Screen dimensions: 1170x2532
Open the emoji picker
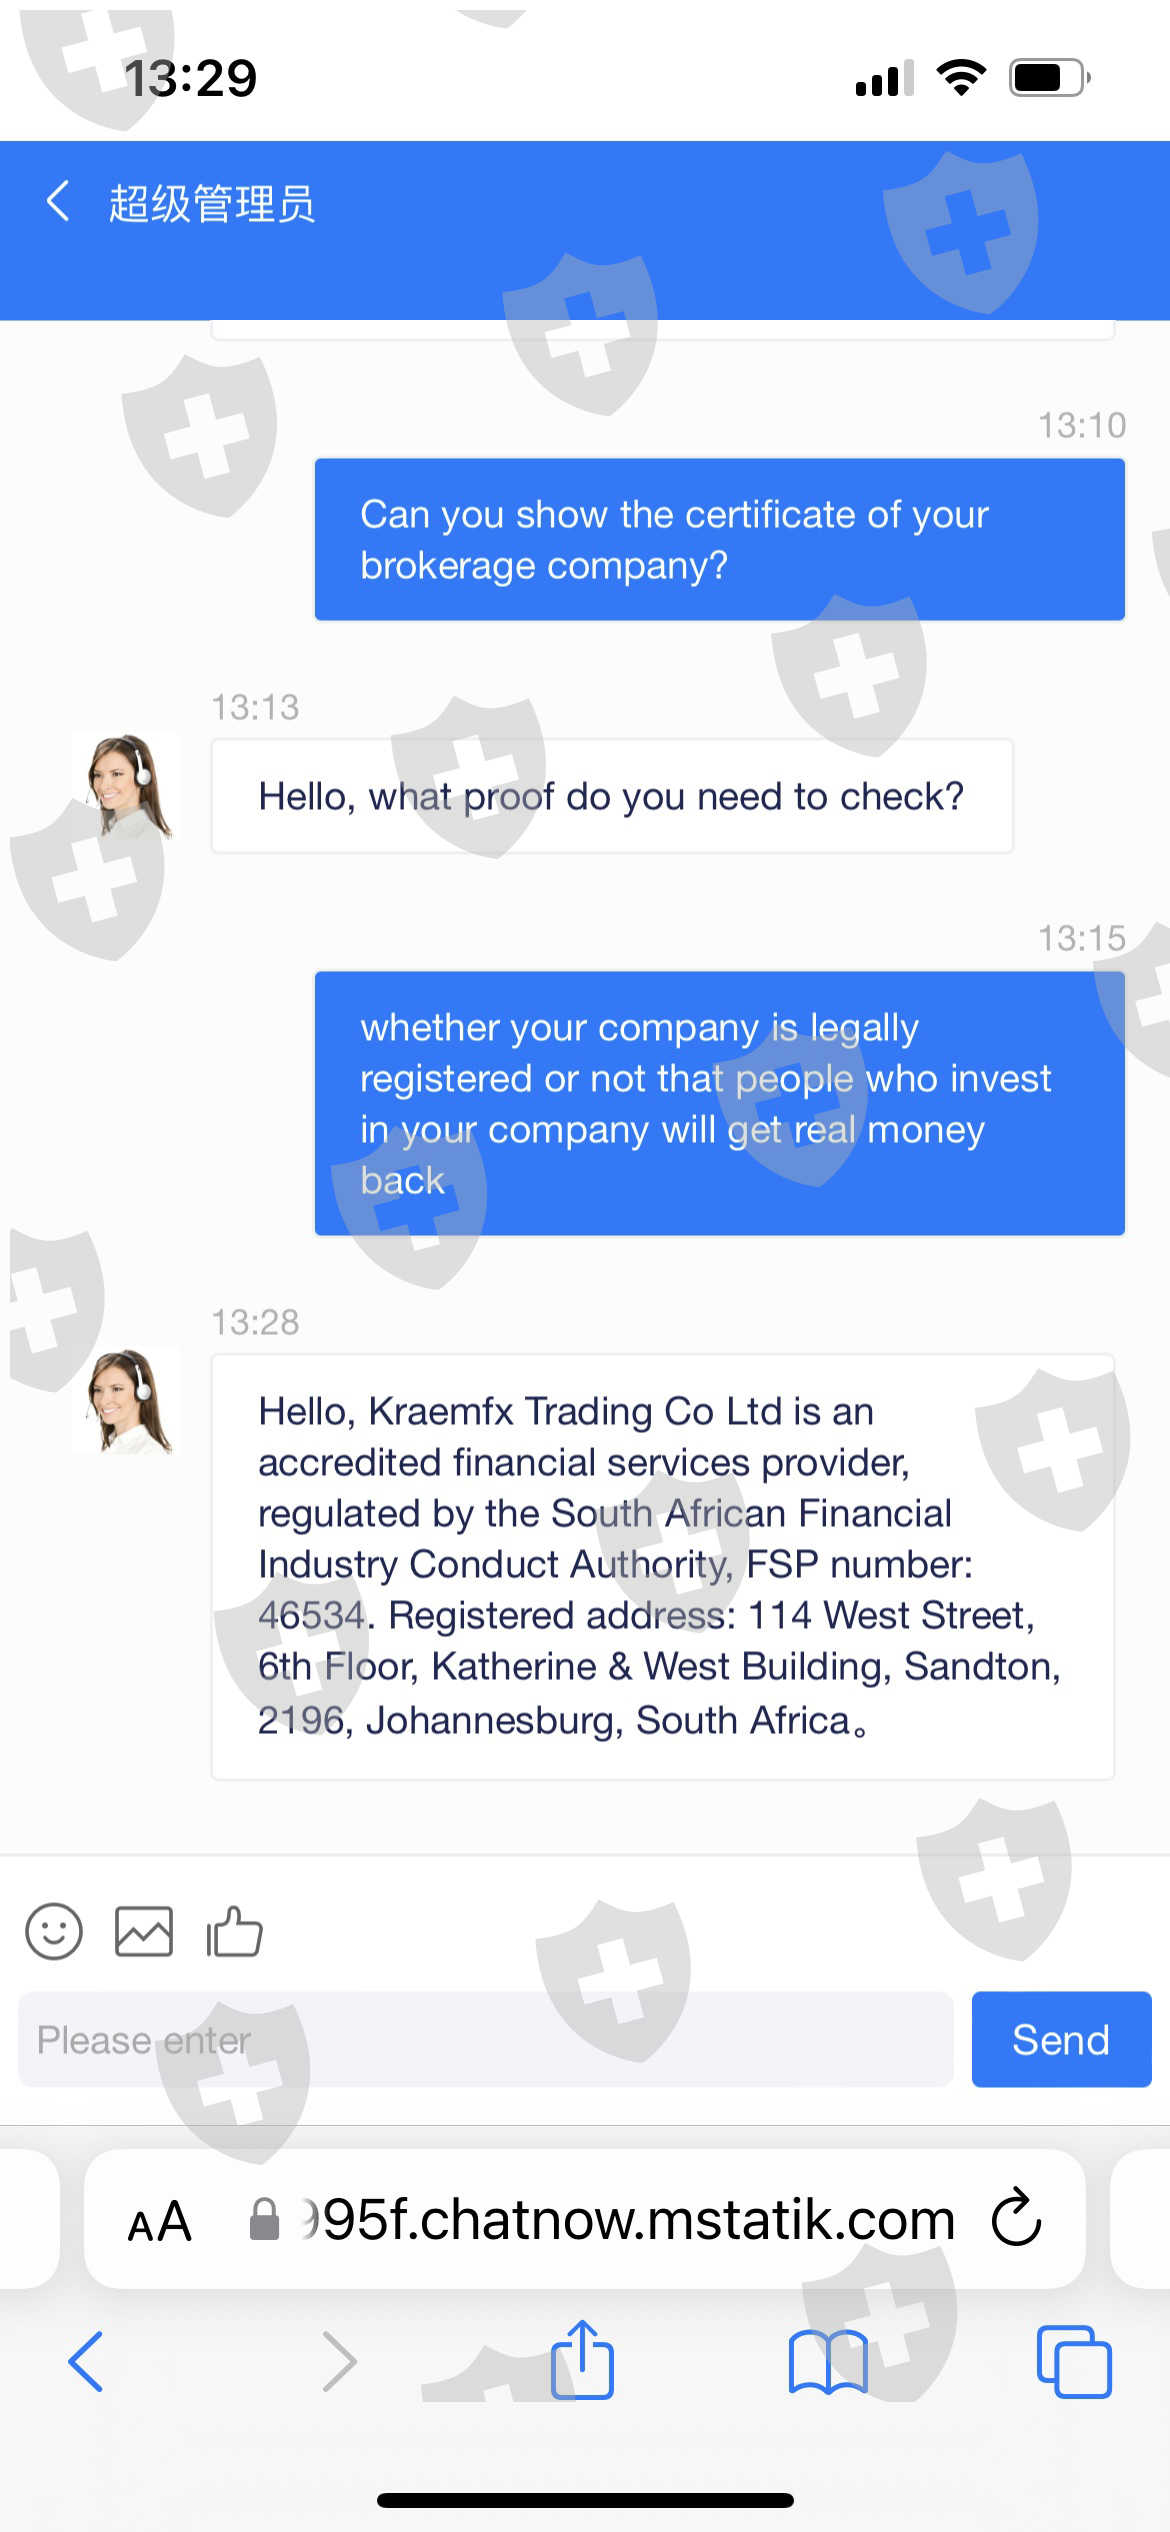(54, 1931)
